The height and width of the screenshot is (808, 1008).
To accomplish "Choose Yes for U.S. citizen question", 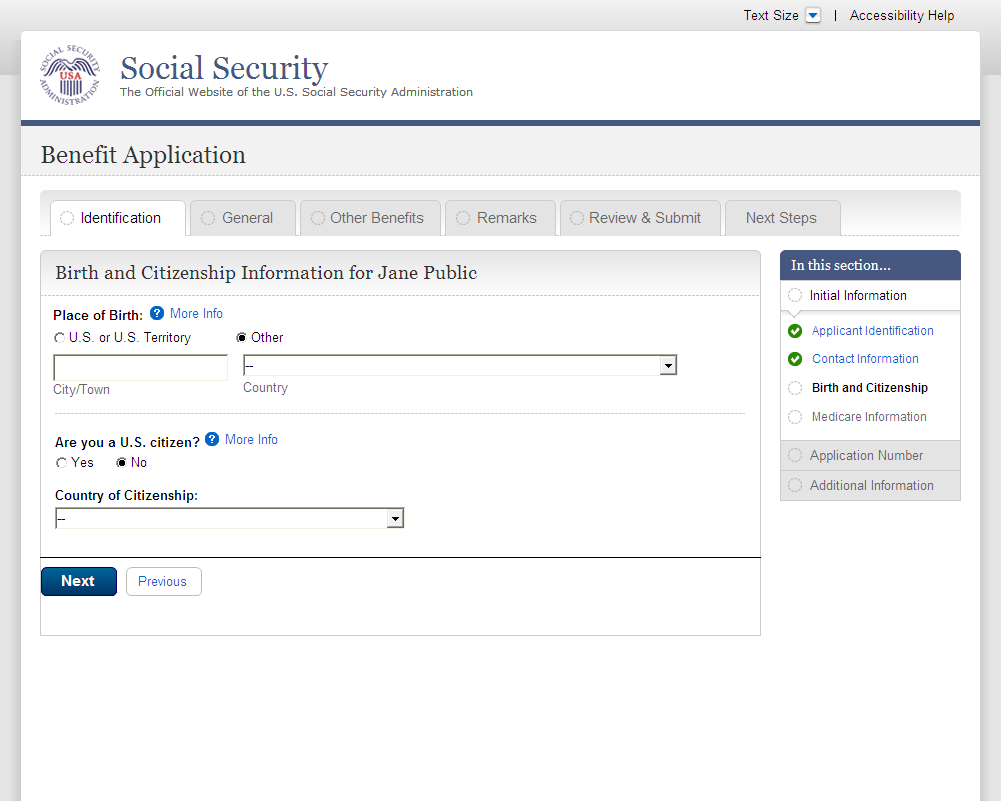I will [x=62, y=463].
